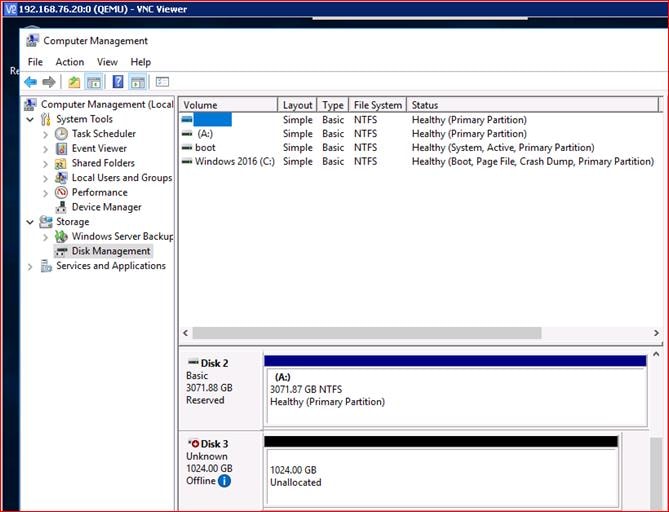
Task: Expand the Event Viewer node
Action: coord(46,149)
